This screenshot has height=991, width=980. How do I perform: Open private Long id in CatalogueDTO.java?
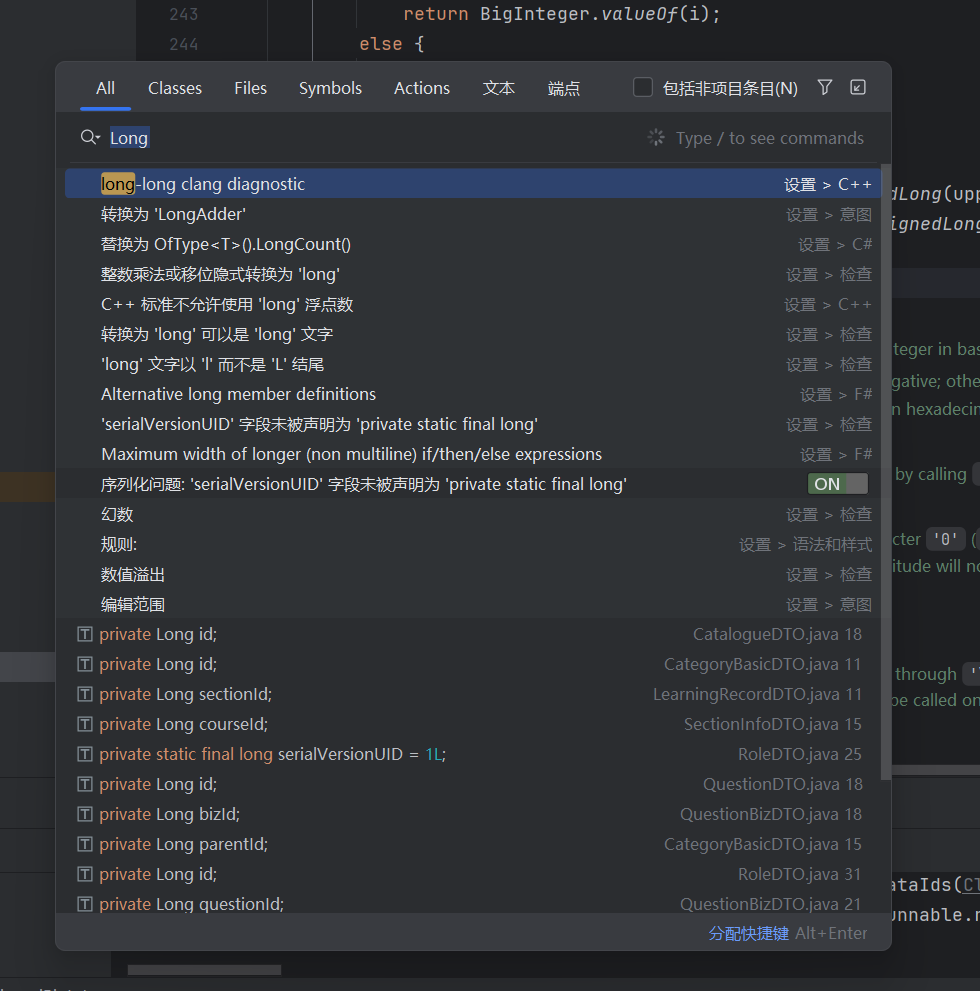point(473,634)
